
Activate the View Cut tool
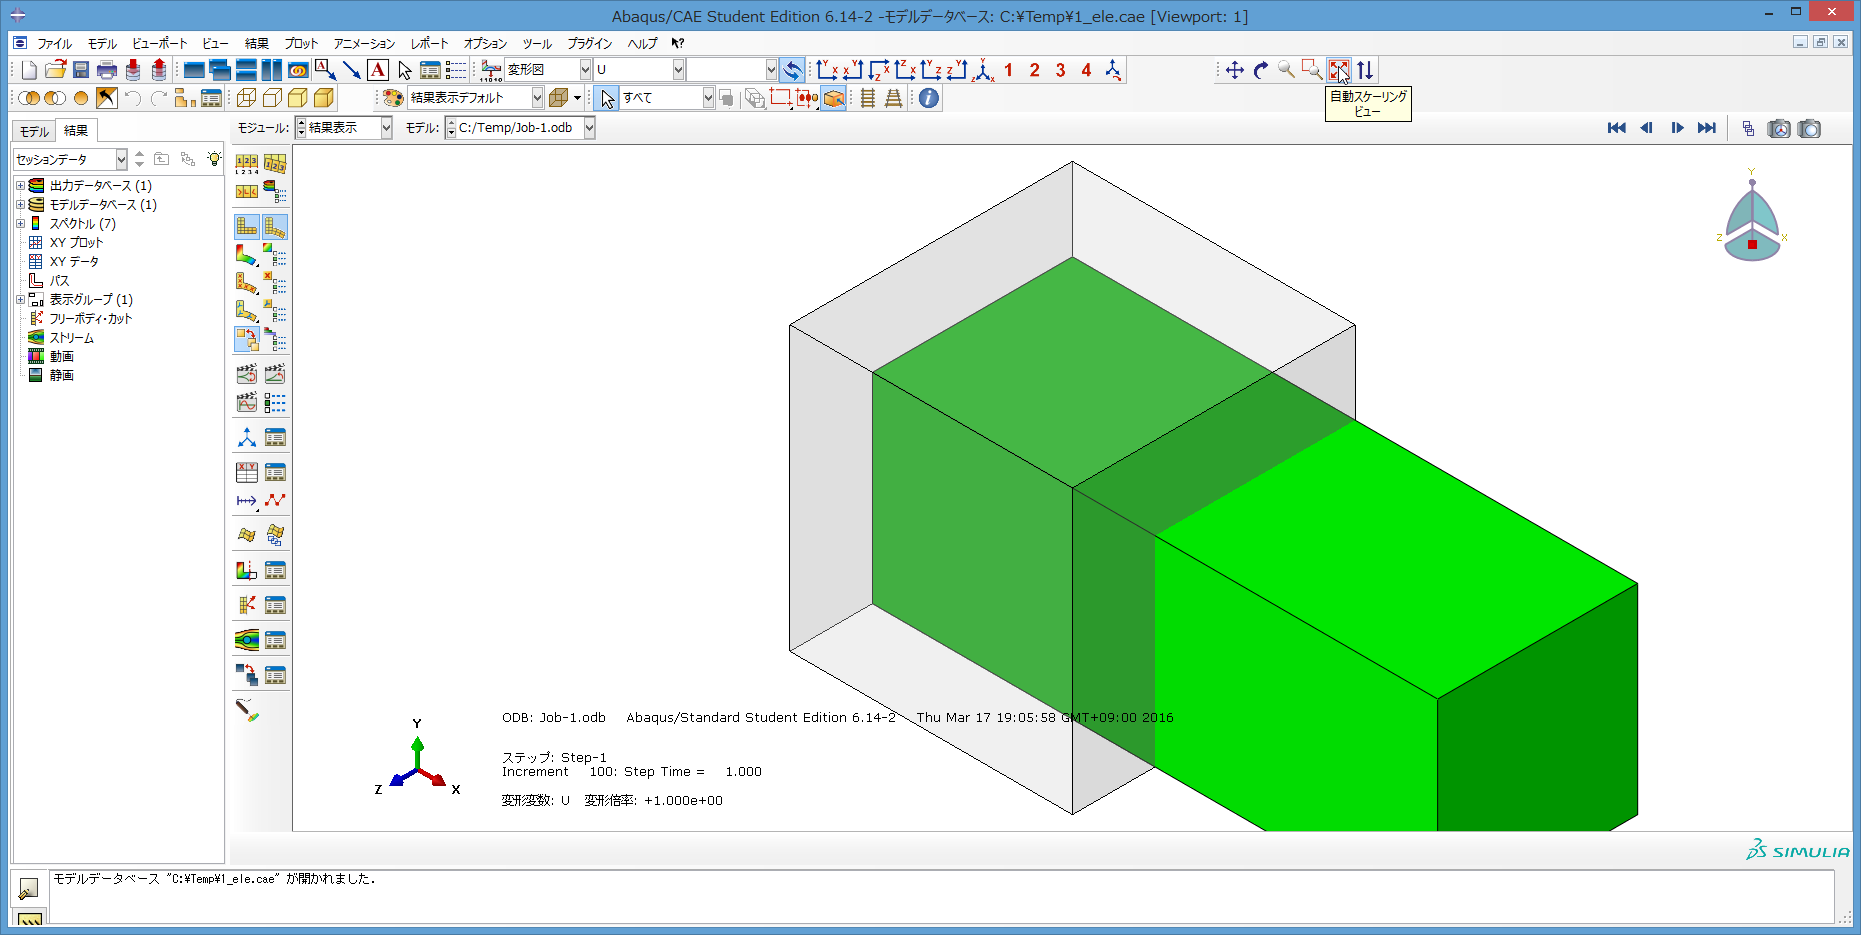247,570
